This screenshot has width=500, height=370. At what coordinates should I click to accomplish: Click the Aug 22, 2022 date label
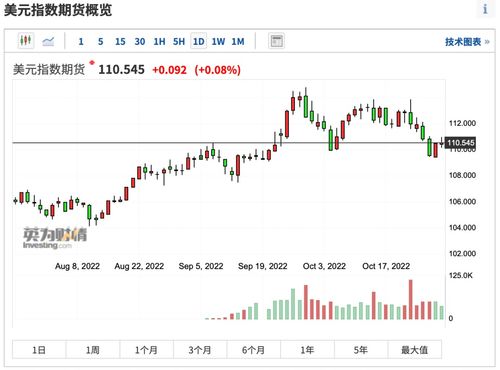tap(139, 266)
